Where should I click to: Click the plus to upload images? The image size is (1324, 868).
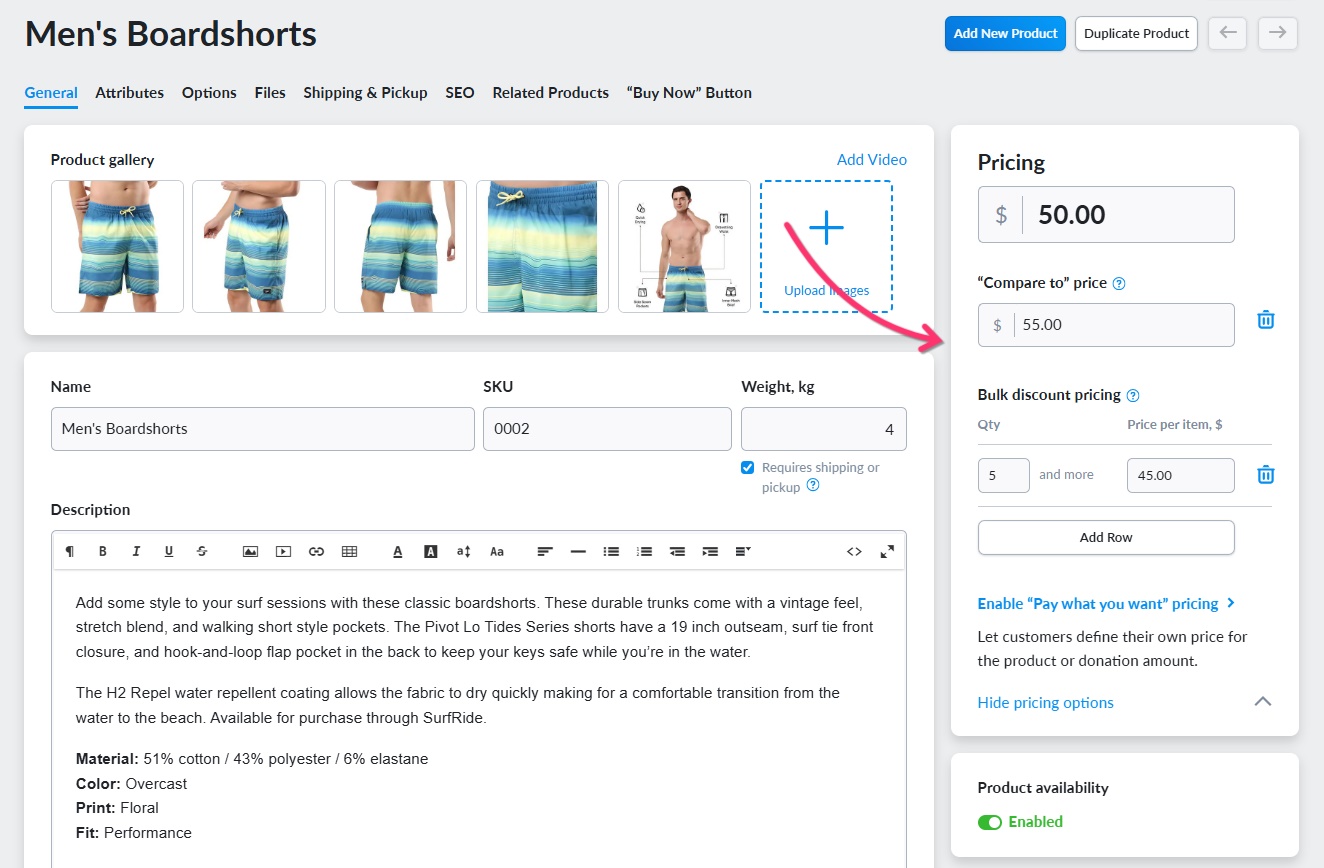tap(826, 228)
